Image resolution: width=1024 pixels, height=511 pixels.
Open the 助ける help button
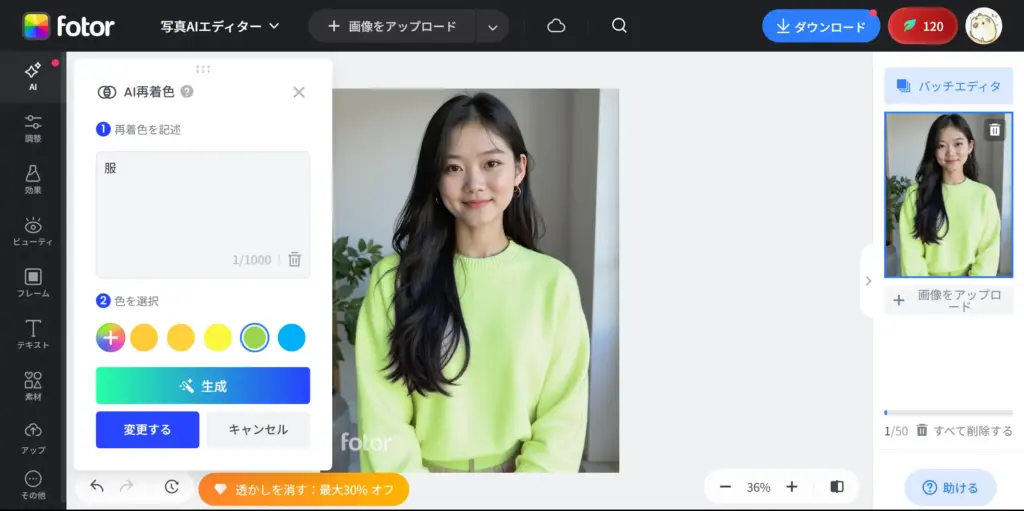[950, 487]
